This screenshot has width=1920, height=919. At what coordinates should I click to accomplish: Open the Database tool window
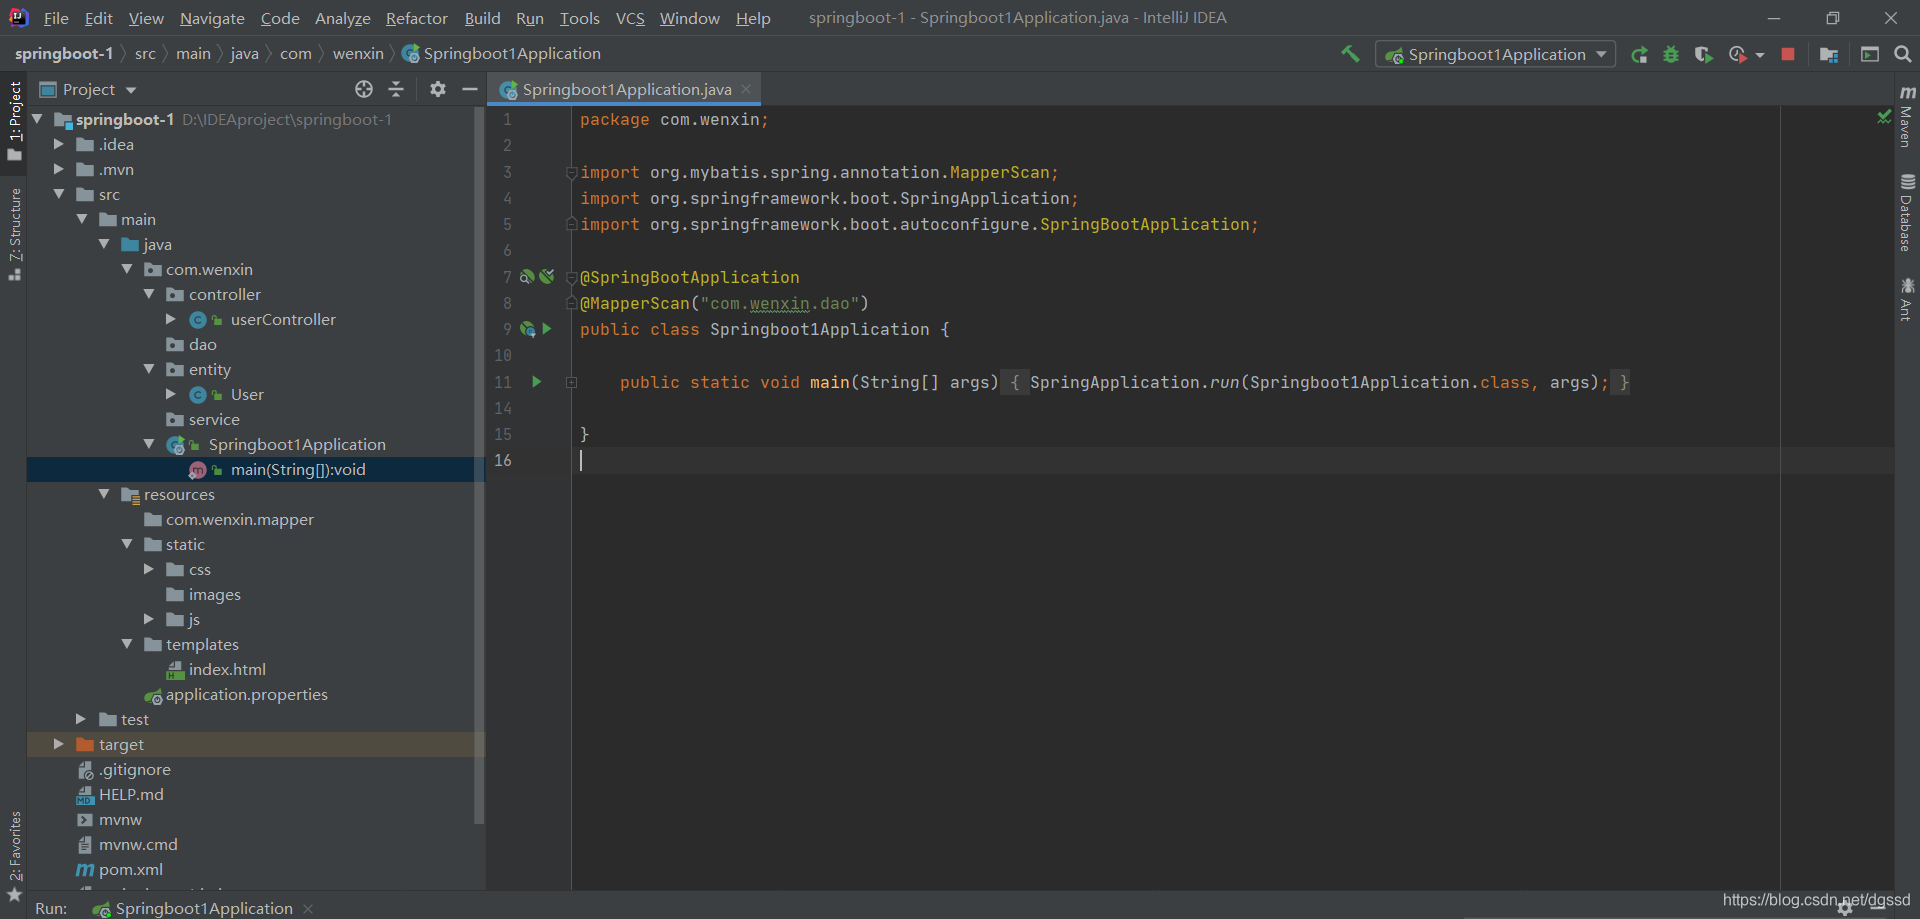pyautogui.click(x=1907, y=212)
